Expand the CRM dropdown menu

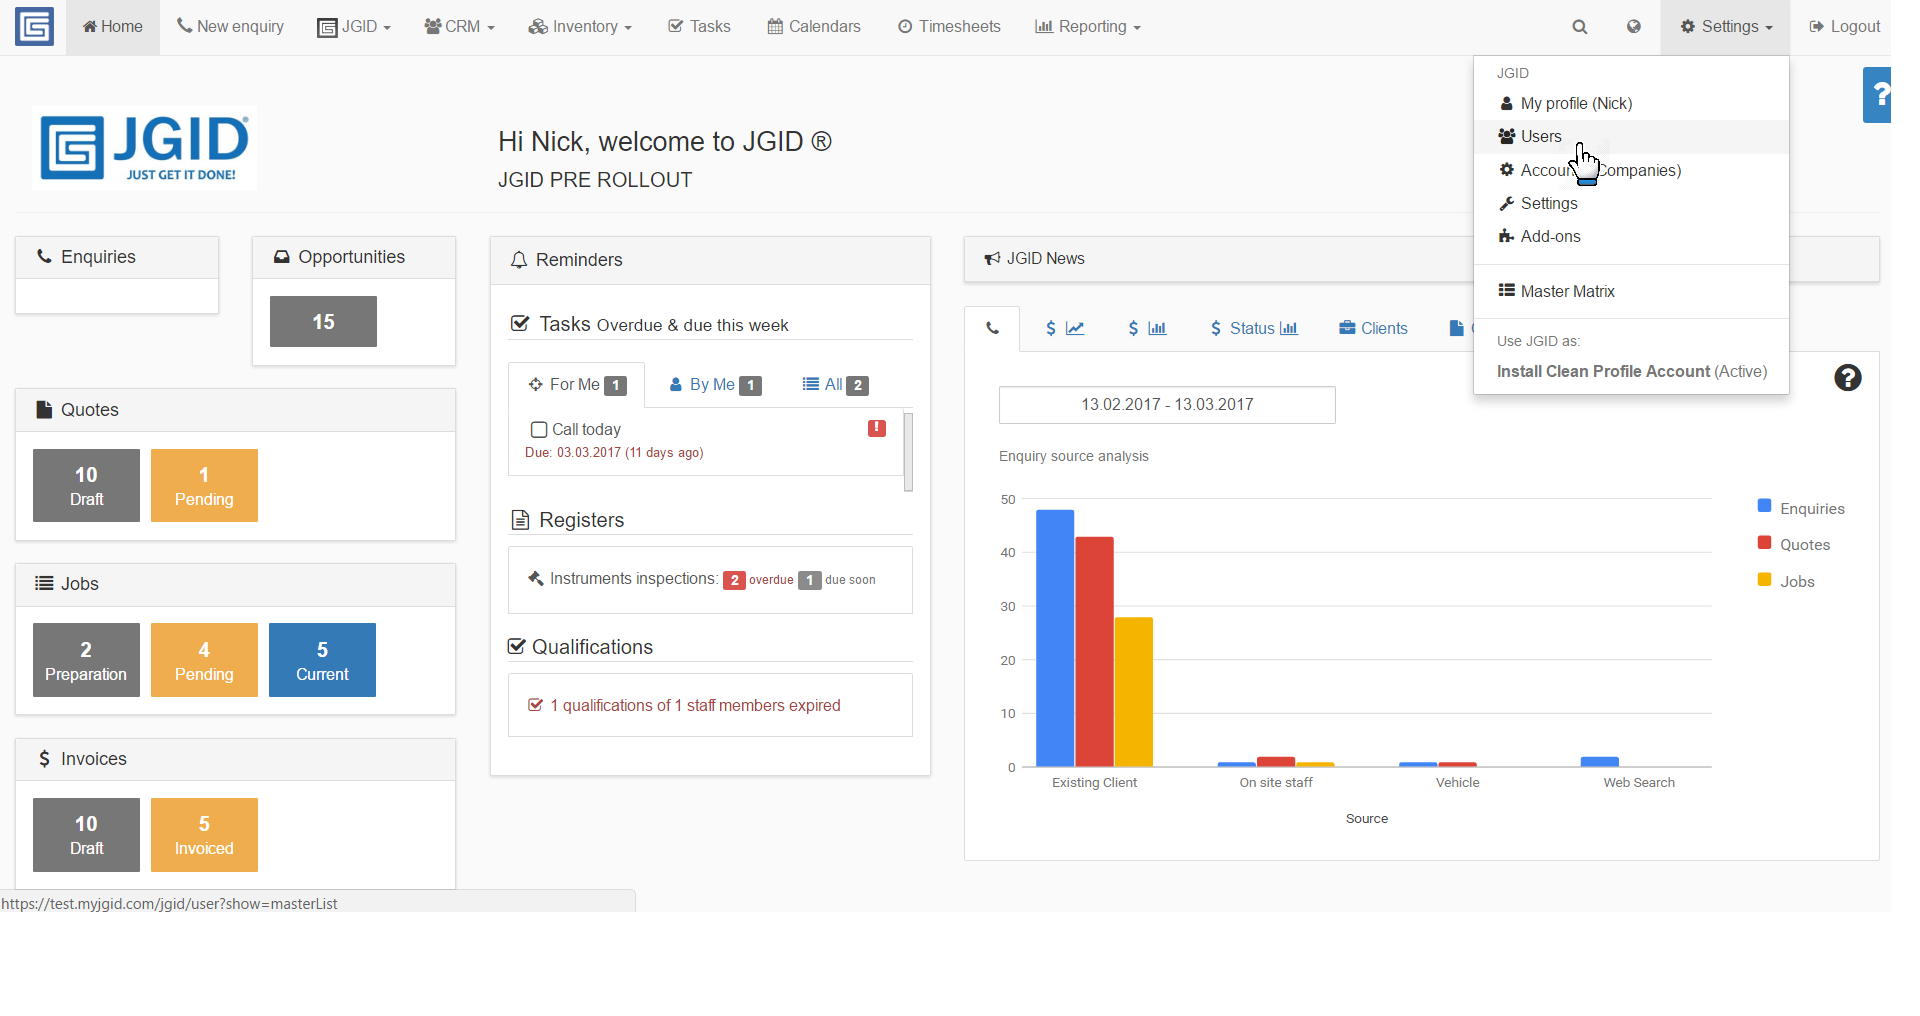click(x=459, y=27)
